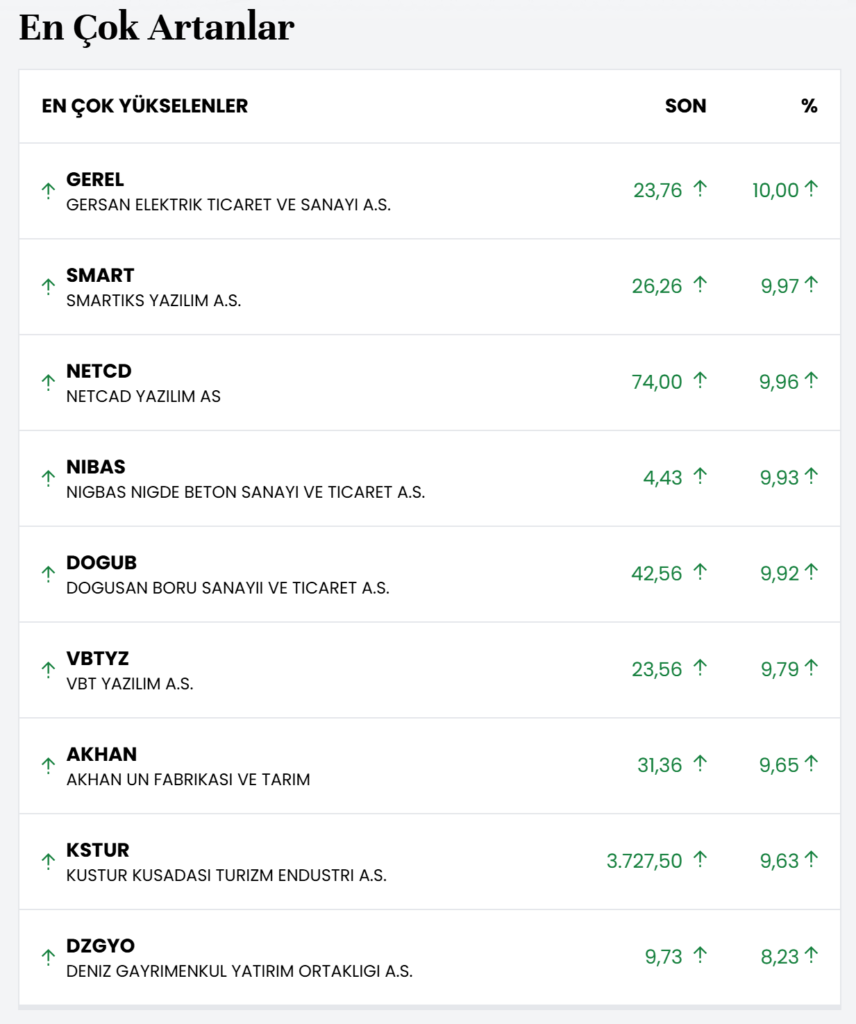Image resolution: width=856 pixels, height=1024 pixels.
Task: Click the % column header
Action: (809, 106)
